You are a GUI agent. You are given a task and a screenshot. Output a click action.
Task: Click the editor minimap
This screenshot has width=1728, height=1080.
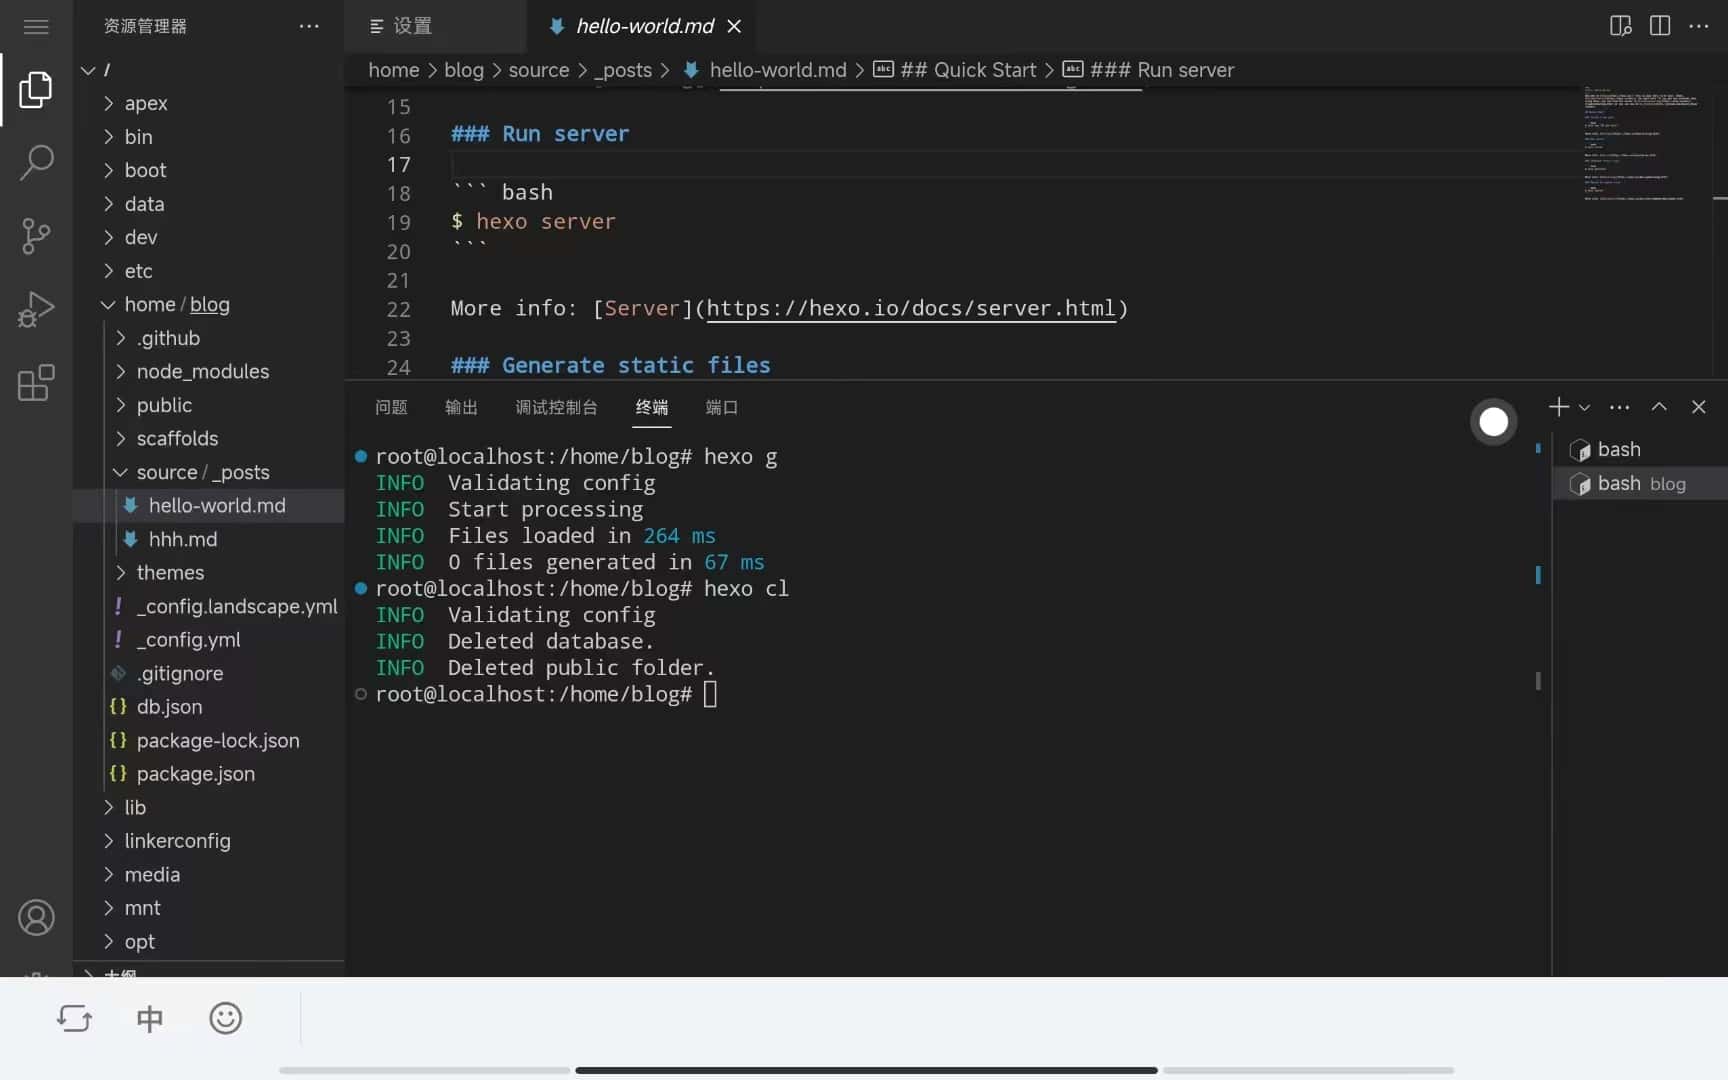tap(1640, 145)
